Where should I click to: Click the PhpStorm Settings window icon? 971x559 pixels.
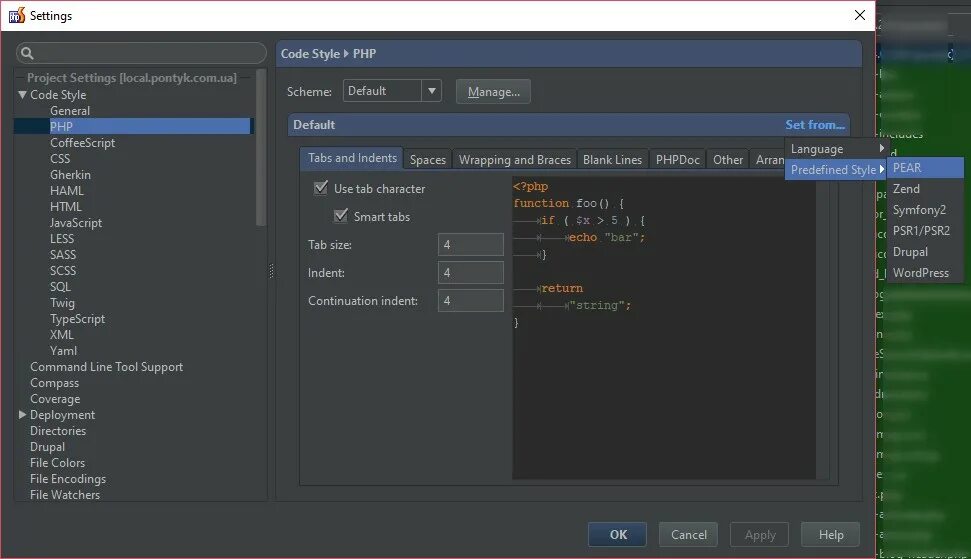(17, 15)
